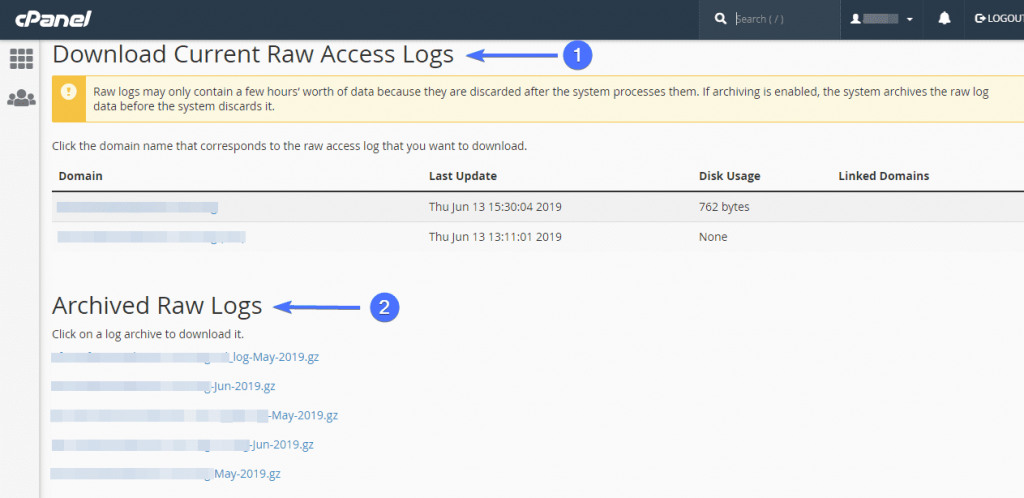Viewport: 1024px width, 498px height.
Task: Click the yellow warning icon in notice
Action: pyautogui.click(x=69, y=91)
